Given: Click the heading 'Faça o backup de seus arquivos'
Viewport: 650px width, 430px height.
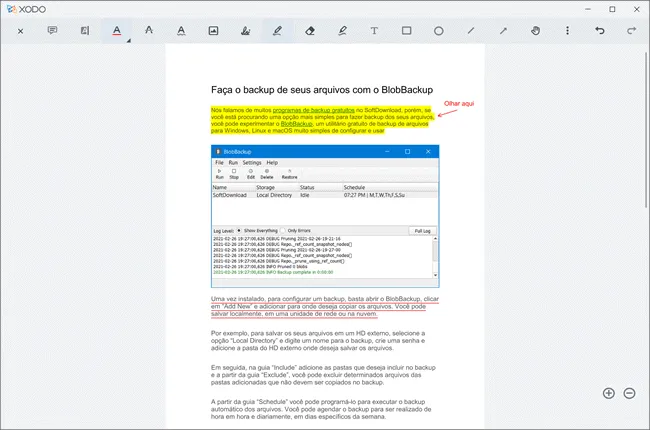Looking at the screenshot, I should coord(322,90).
